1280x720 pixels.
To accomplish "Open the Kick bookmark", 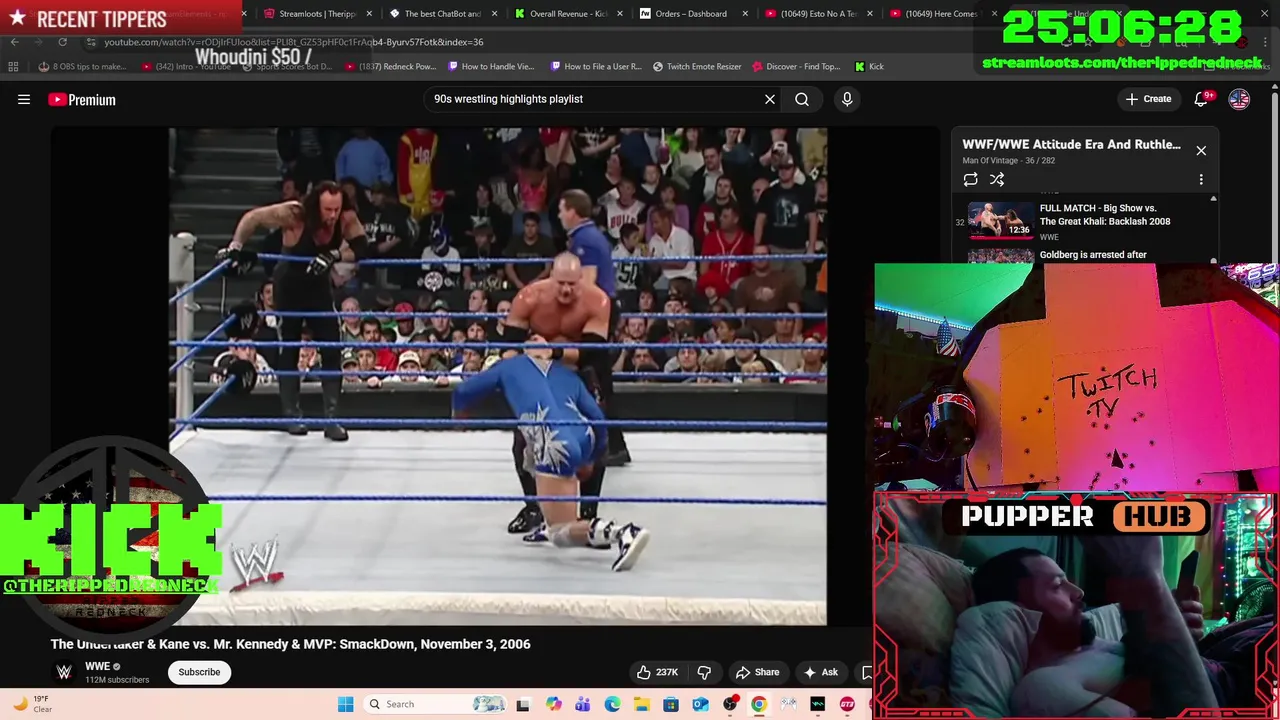I will coord(869,67).
